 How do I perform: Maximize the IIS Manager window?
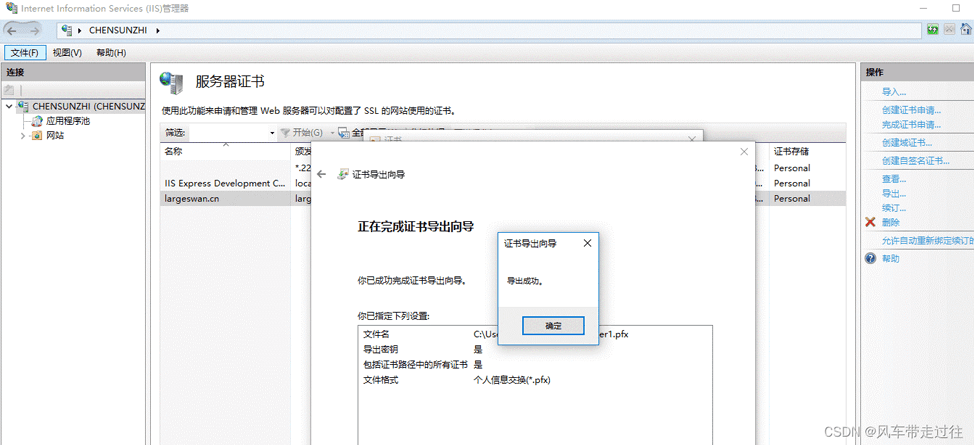(955, 8)
